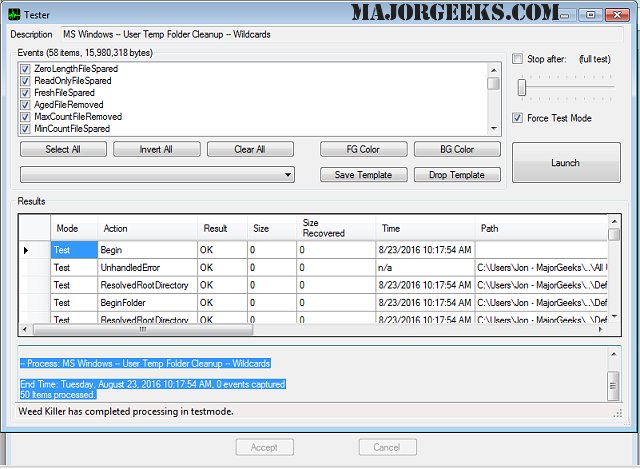Click the Path column header

(541, 228)
